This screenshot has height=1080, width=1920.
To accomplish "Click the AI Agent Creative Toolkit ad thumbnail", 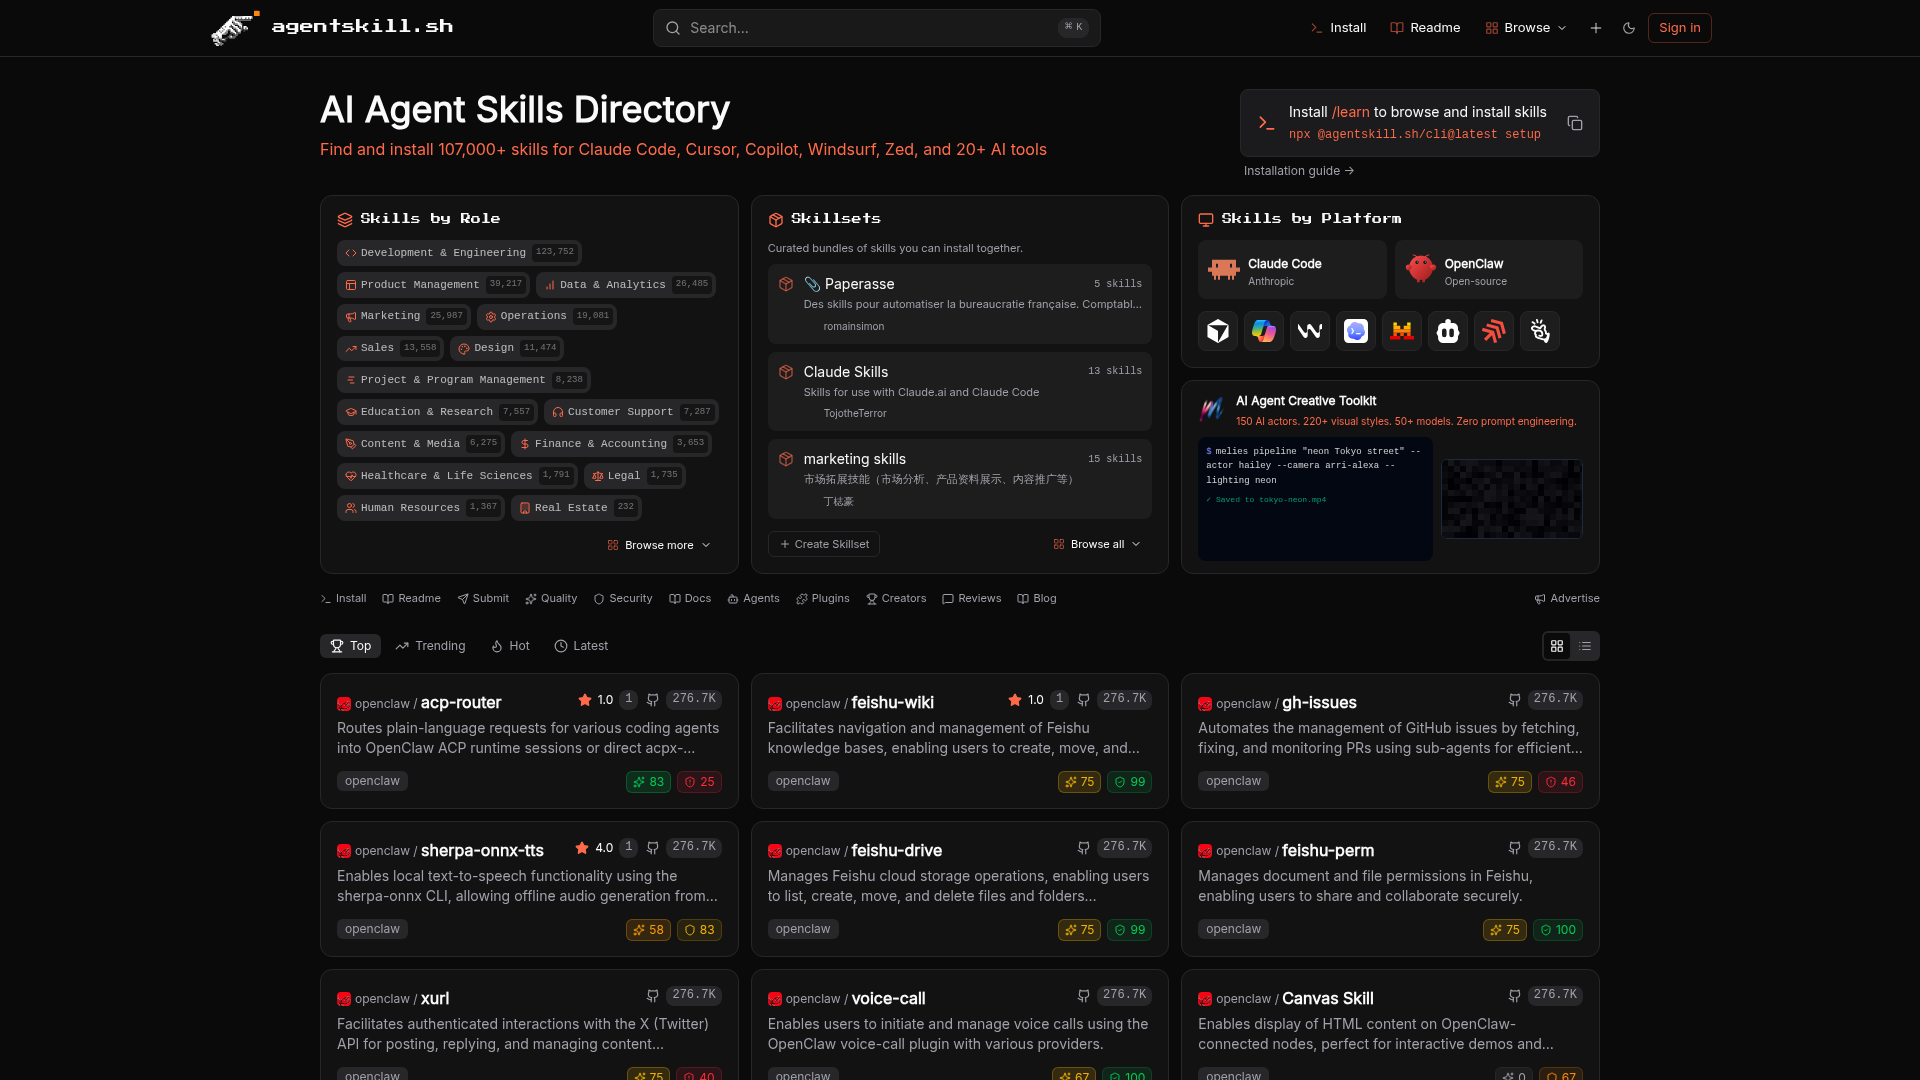I will point(1511,499).
